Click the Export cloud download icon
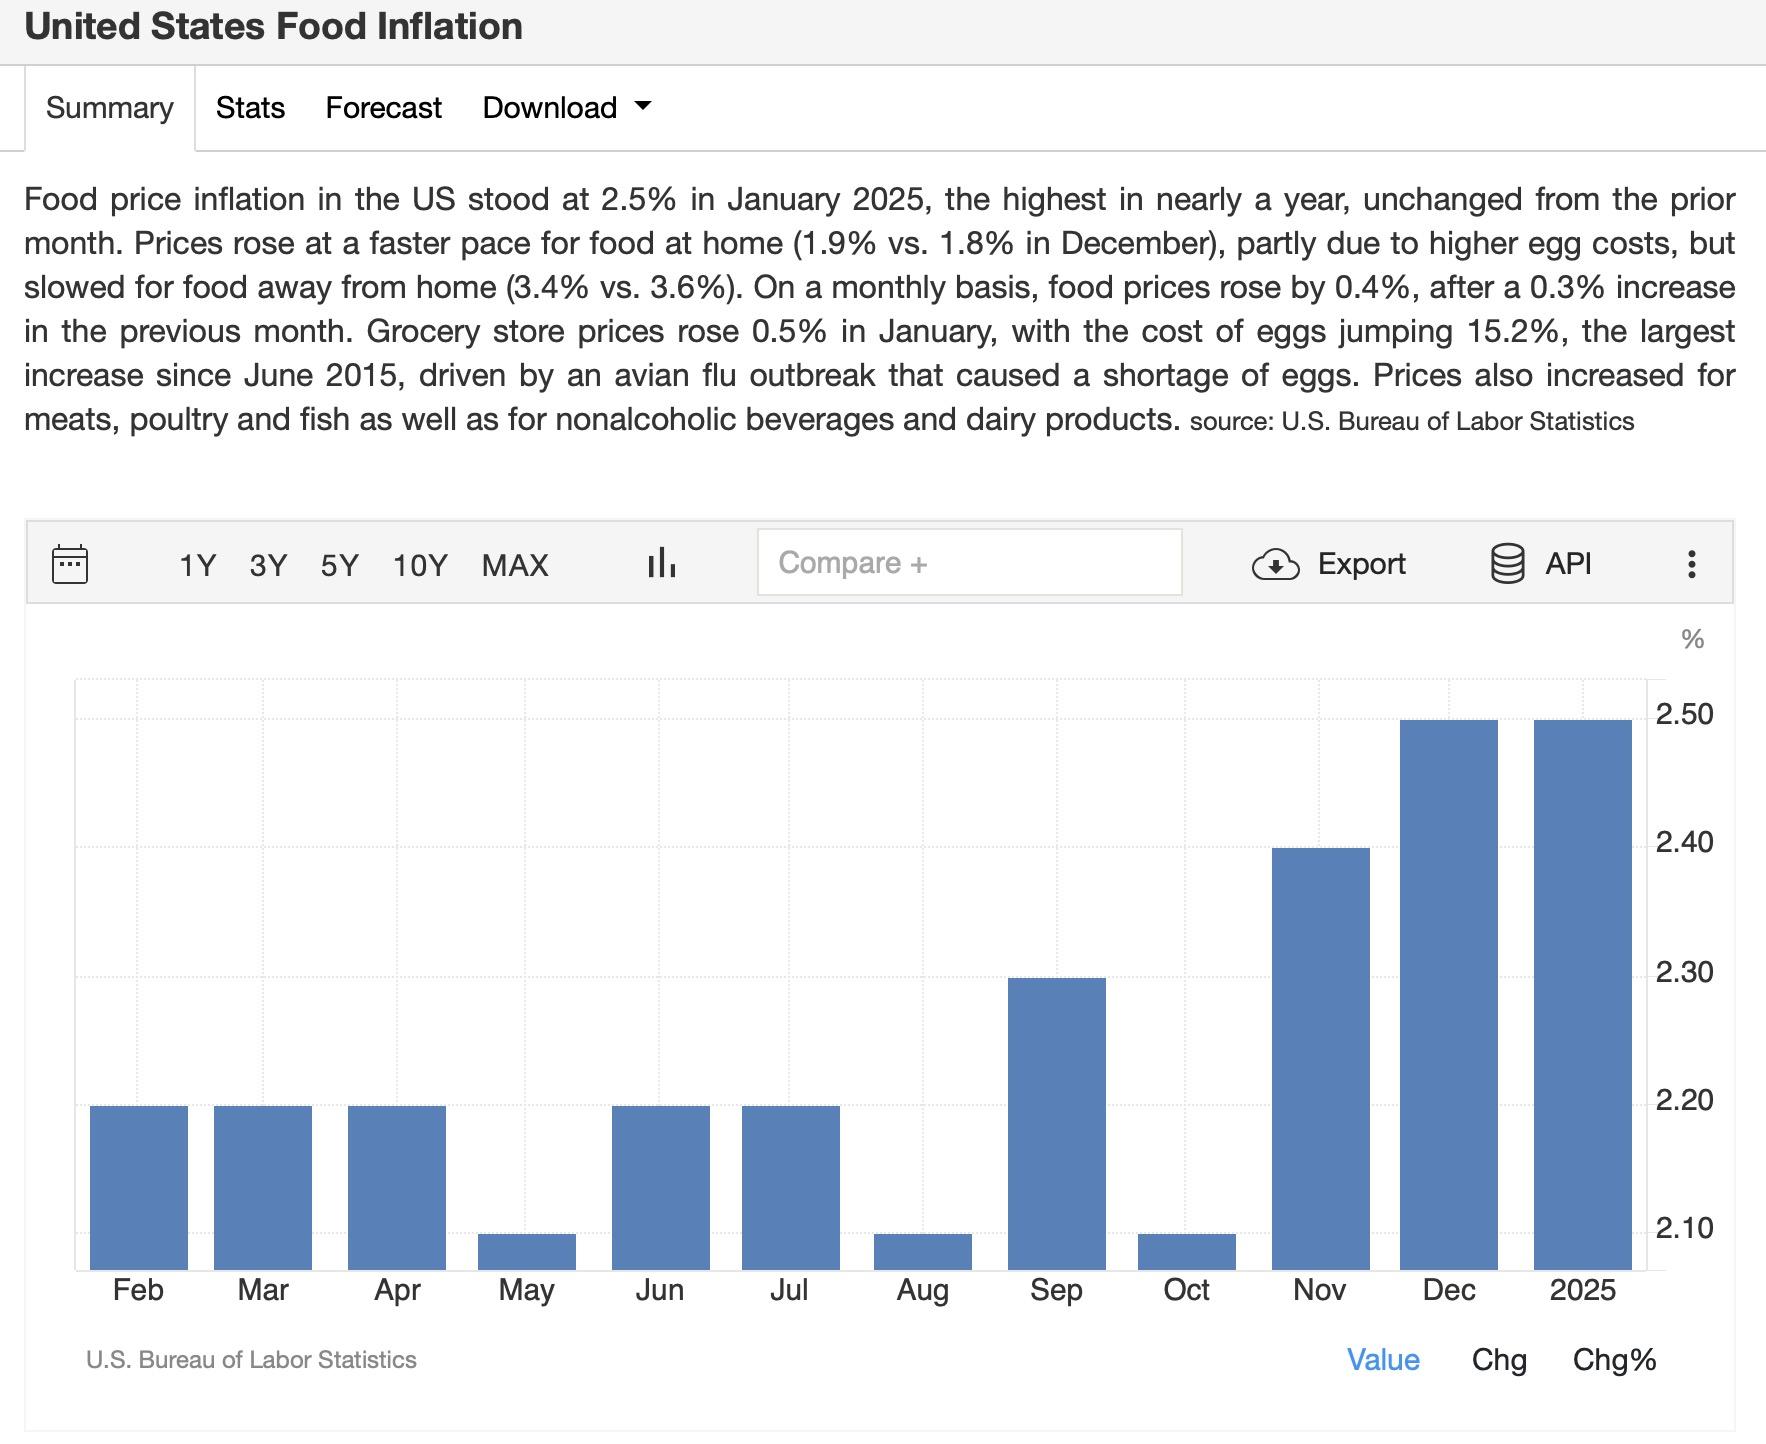This screenshot has width=1766, height=1444. (x=1275, y=565)
